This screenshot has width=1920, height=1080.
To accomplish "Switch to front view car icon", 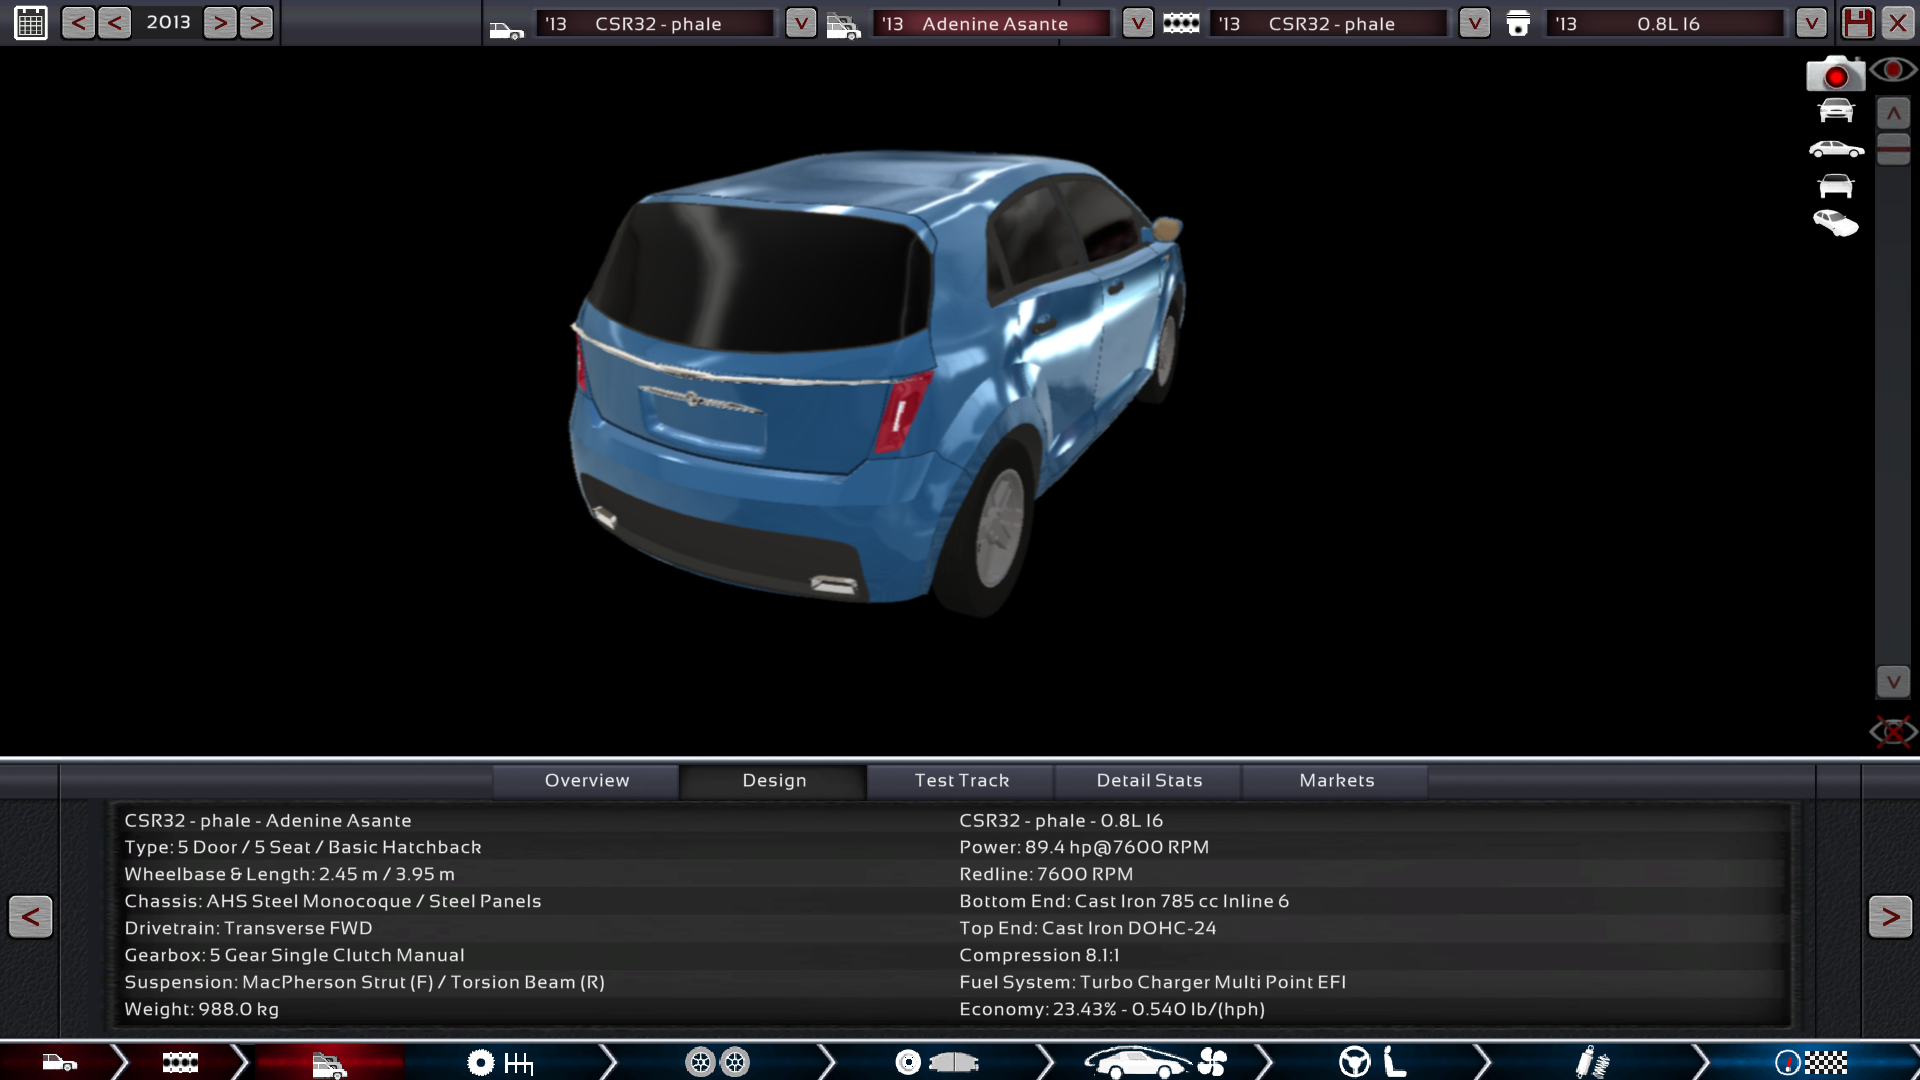I will (x=1836, y=111).
